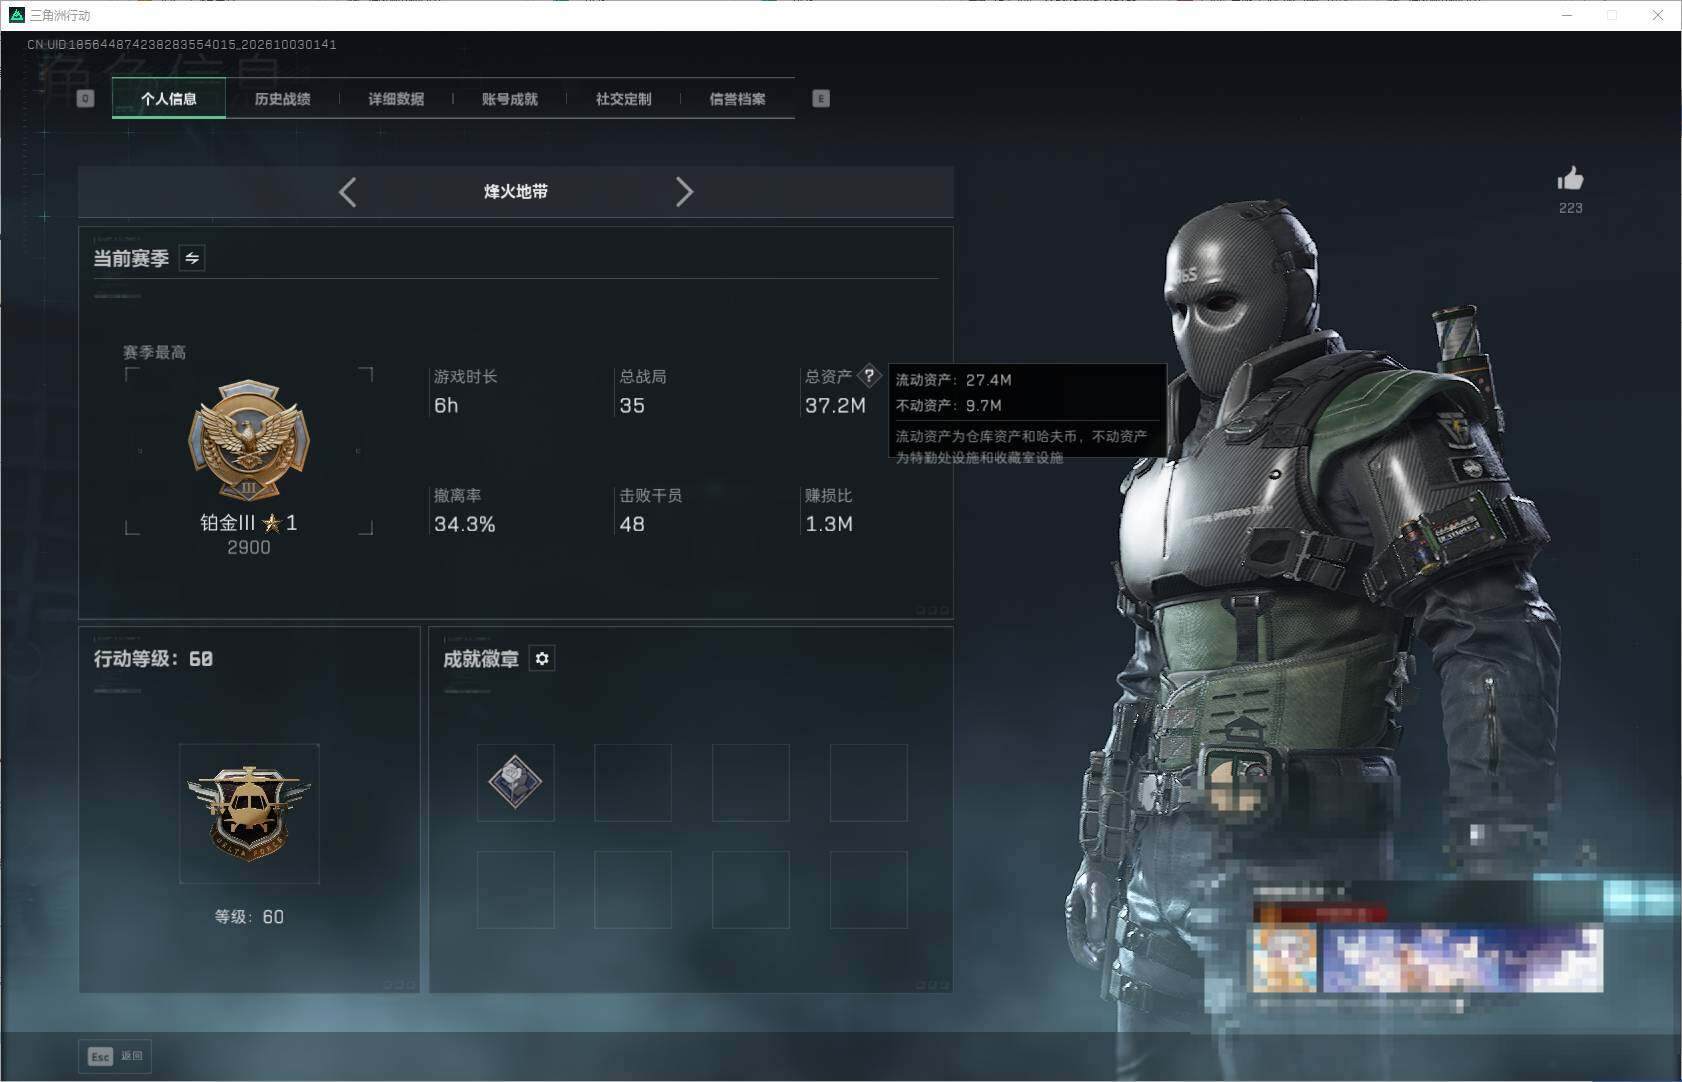
Task: Close the 三角洲行动 window
Action: [x=1657, y=15]
